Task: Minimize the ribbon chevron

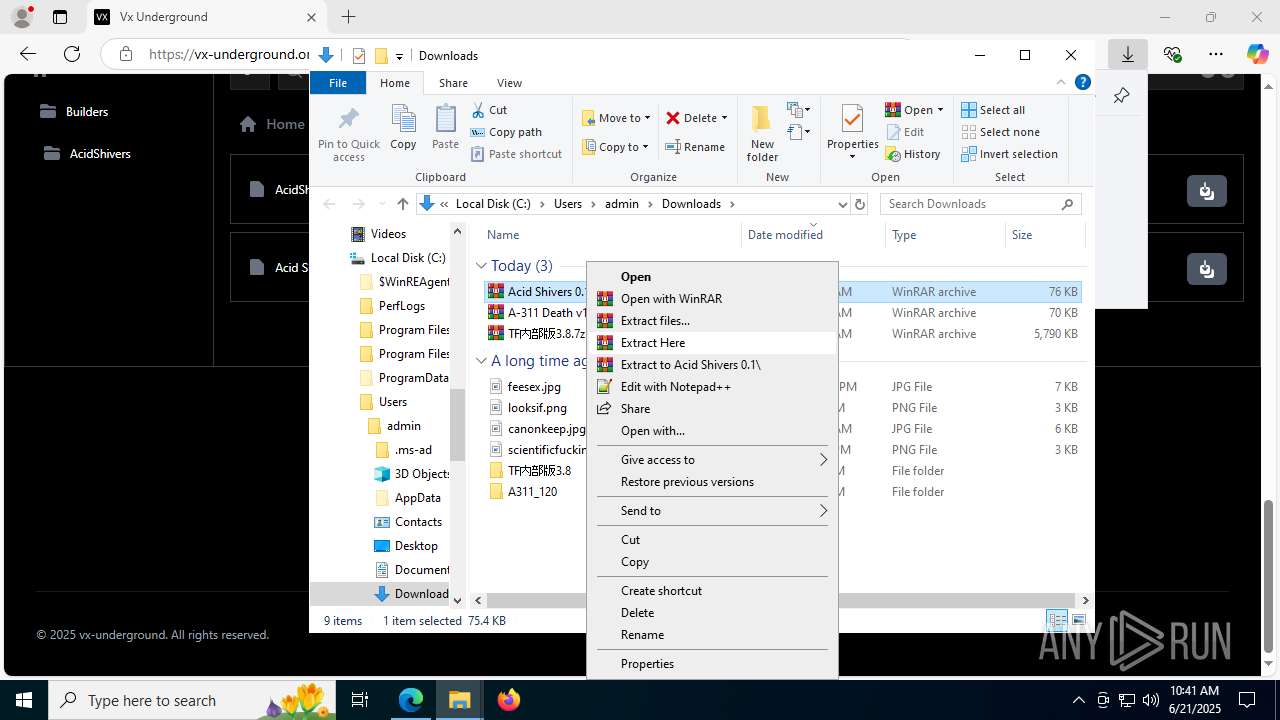Action: click(1062, 83)
